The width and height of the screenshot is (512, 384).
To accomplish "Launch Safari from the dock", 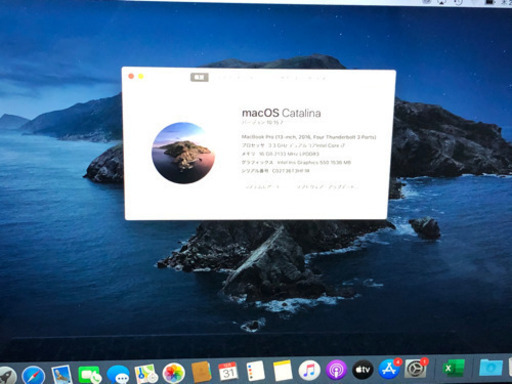I will (x=34, y=375).
